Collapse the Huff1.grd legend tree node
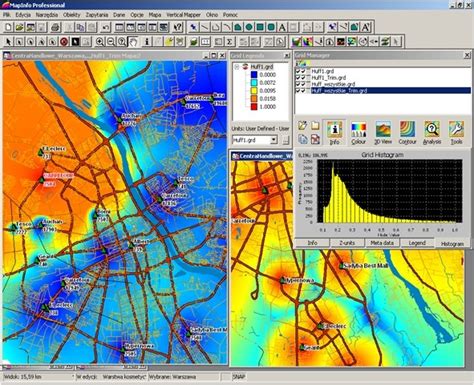Image resolution: width=474 pixels, height=385 pixels. (x=237, y=67)
